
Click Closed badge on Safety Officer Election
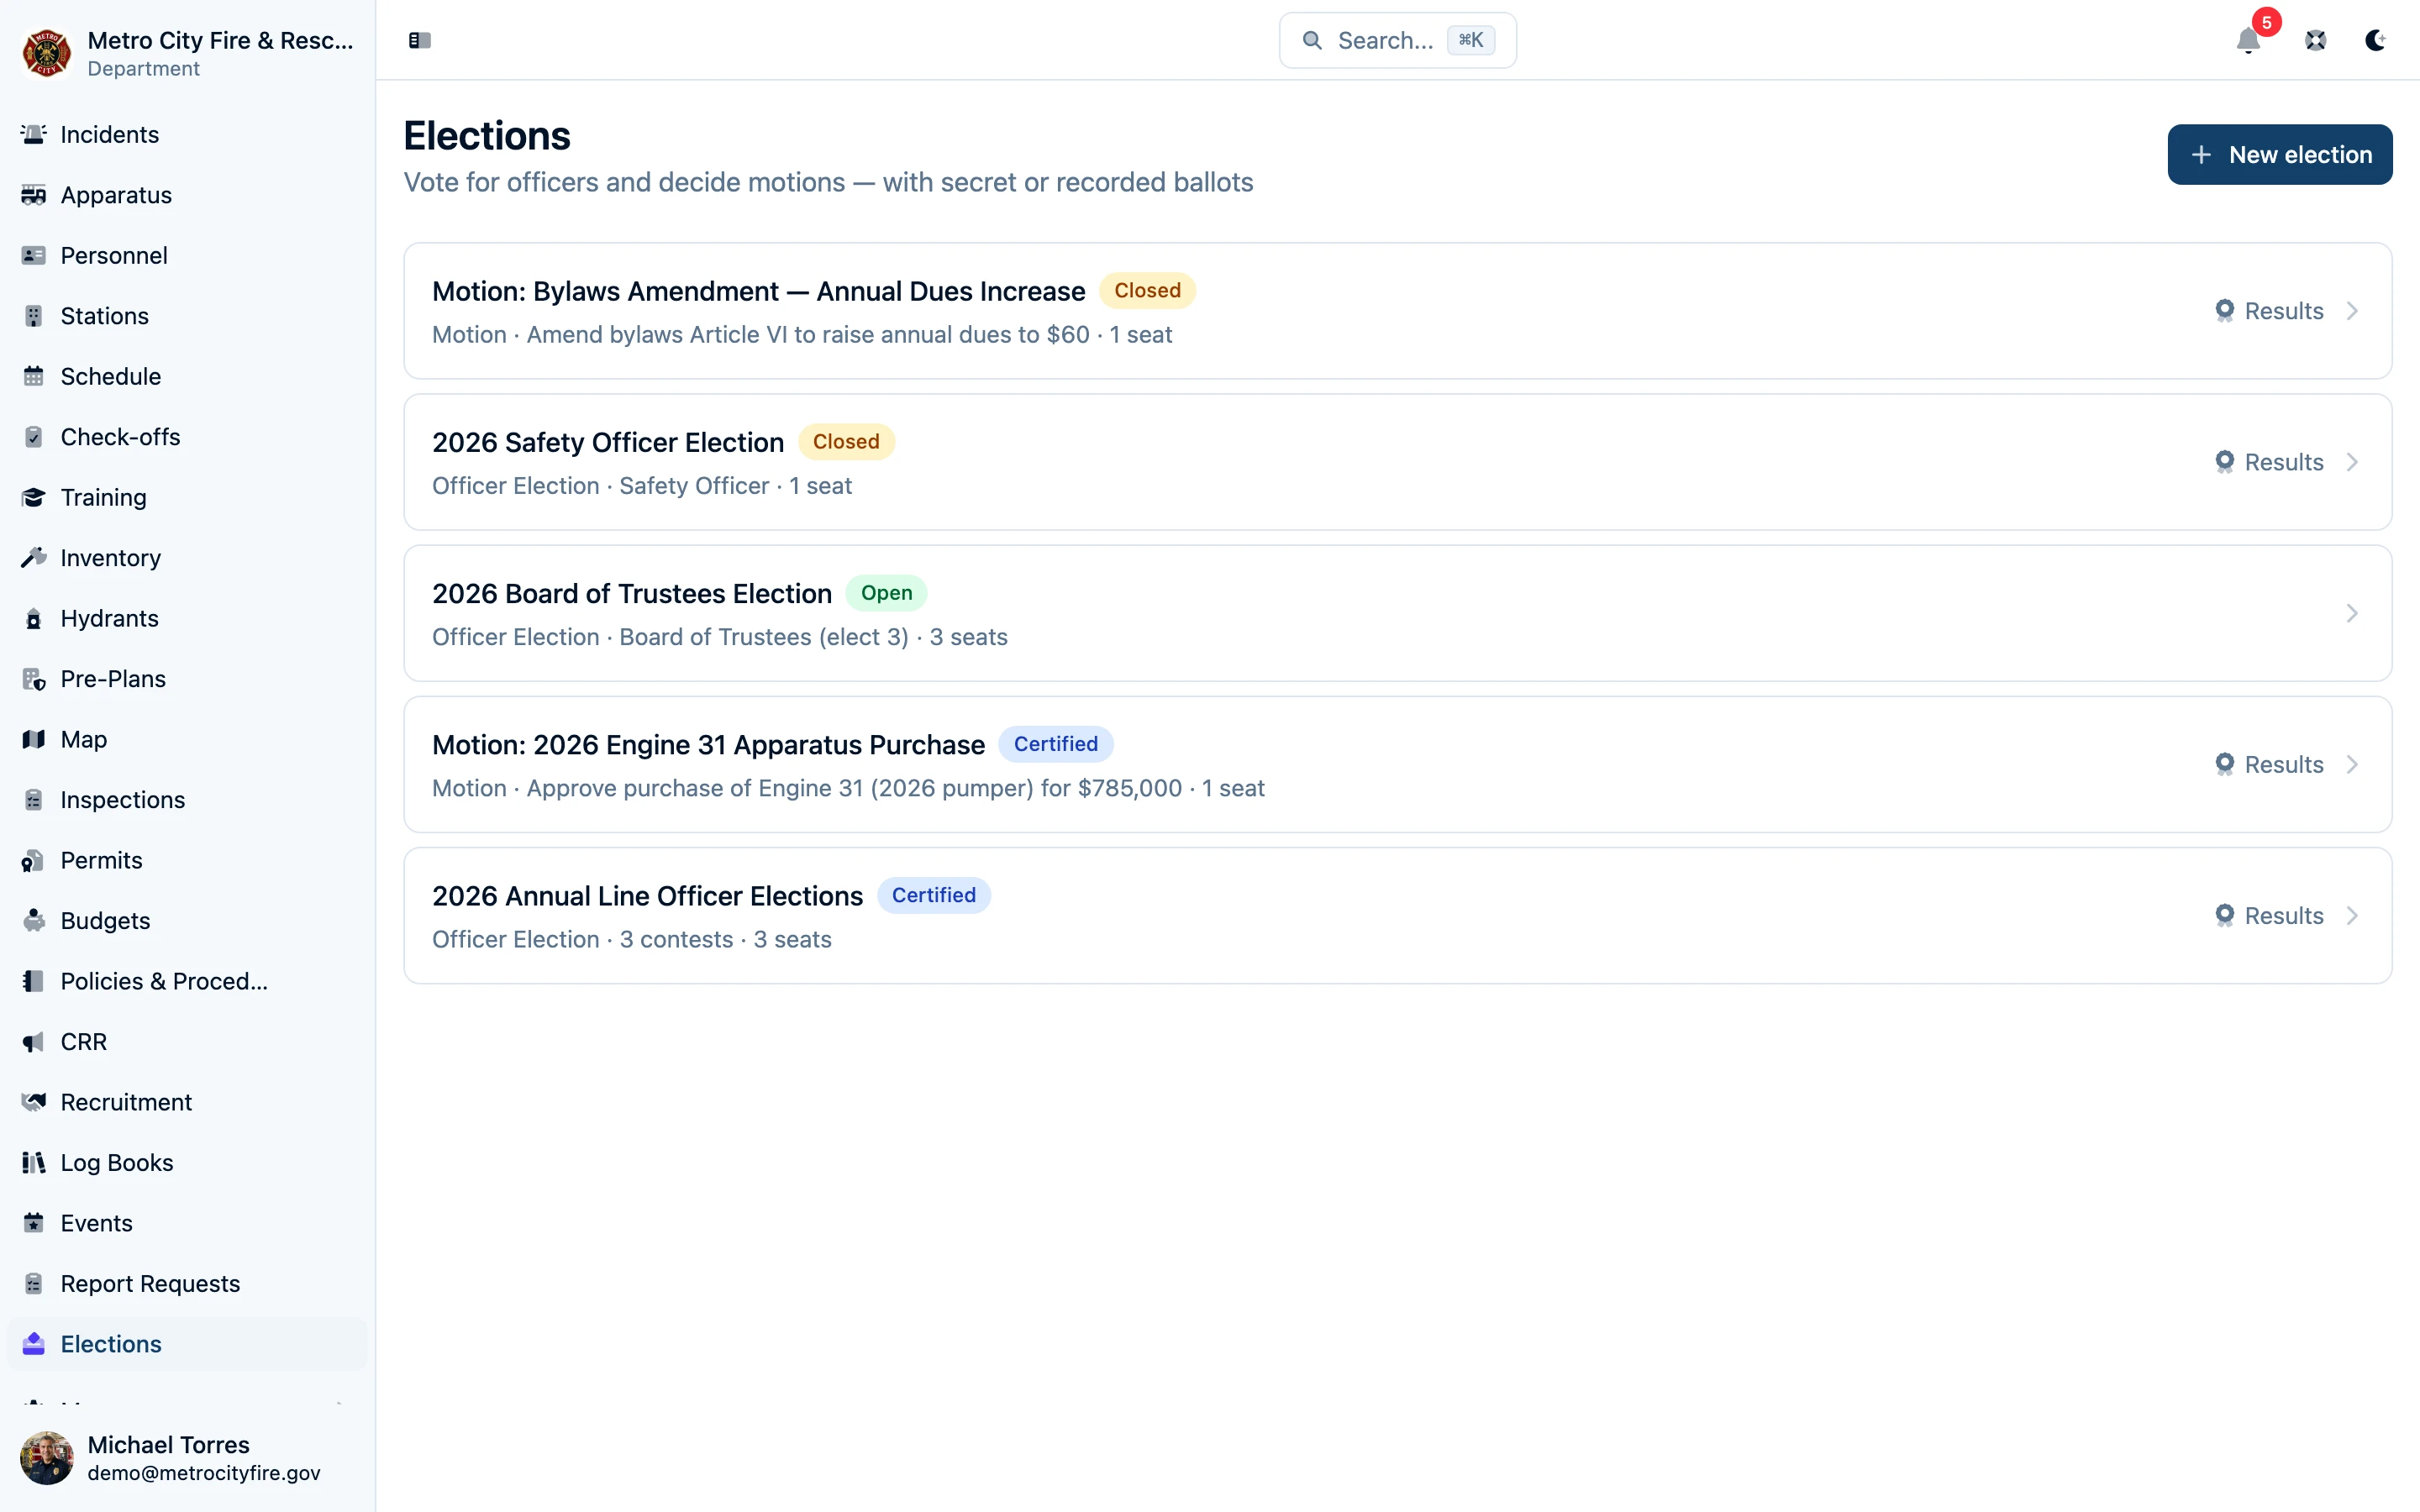click(x=846, y=441)
